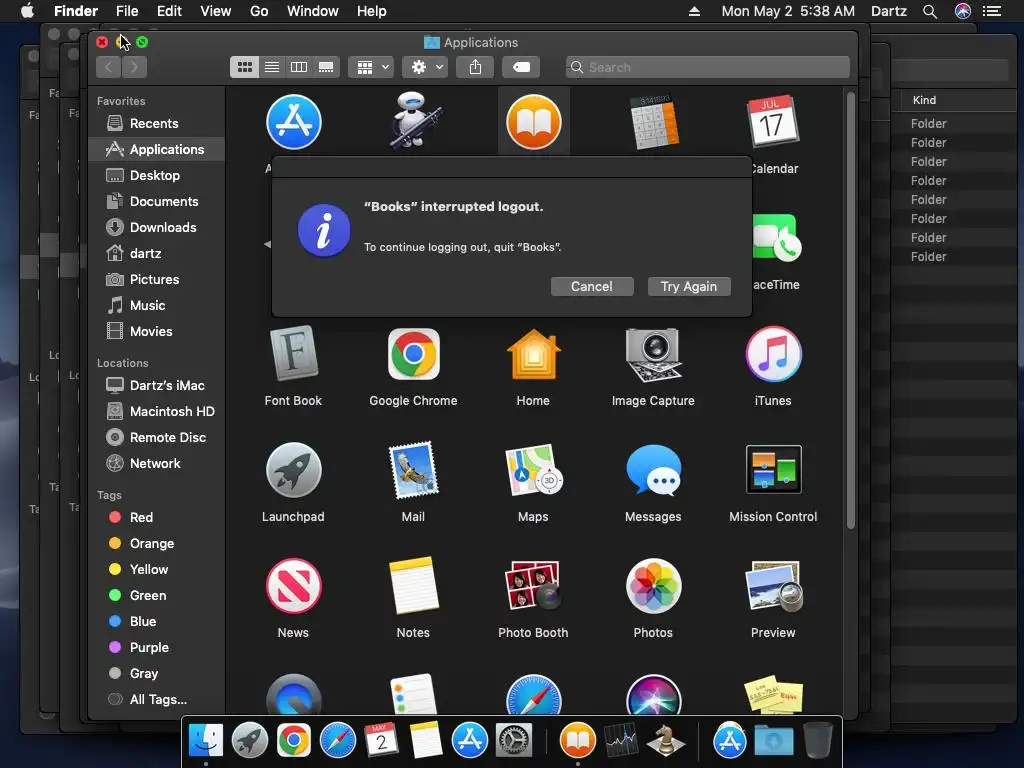This screenshot has width=1024, height=768.
Task: Open the Help menu
Action: coord(372,11)
